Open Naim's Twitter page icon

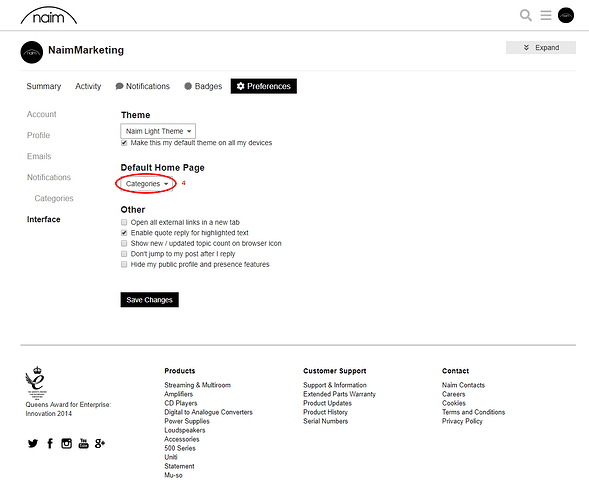point(33,443)
